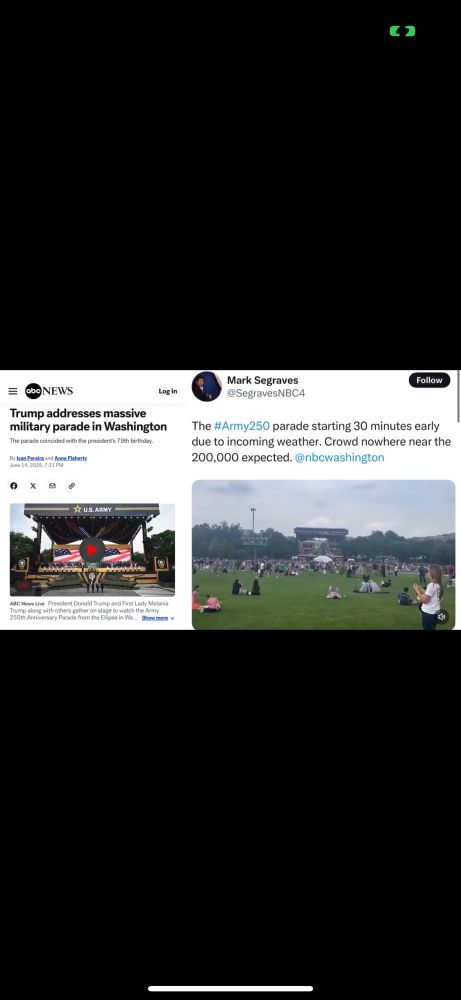
Task: Play the U.S. Army stage video
Action: [92, 550]
